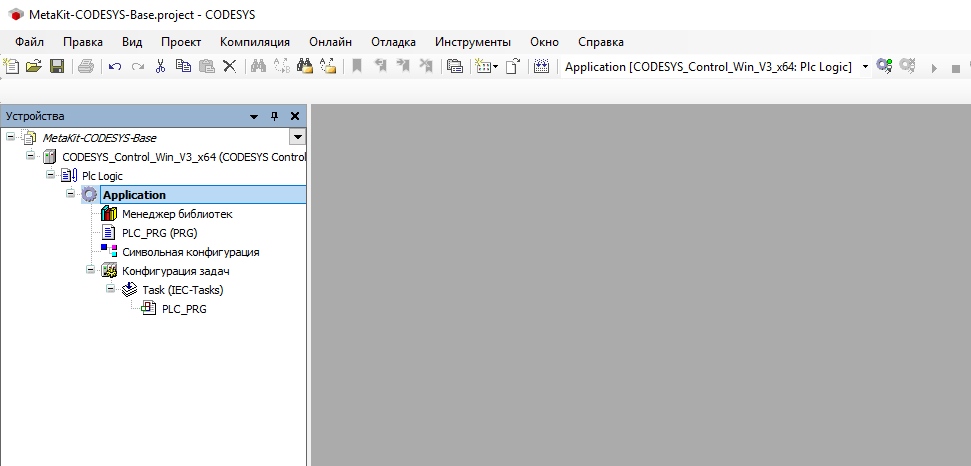Image resolution: width=971 pixels, height=466 pixels.
Task: Cut selection with scissors icon
Action: point(160,66)
